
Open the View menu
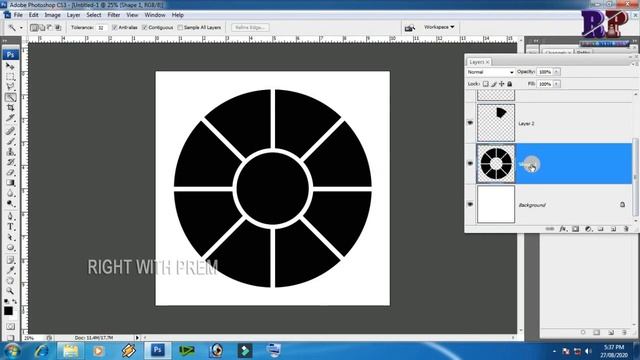pyautogui.click(x=132, y=15)
